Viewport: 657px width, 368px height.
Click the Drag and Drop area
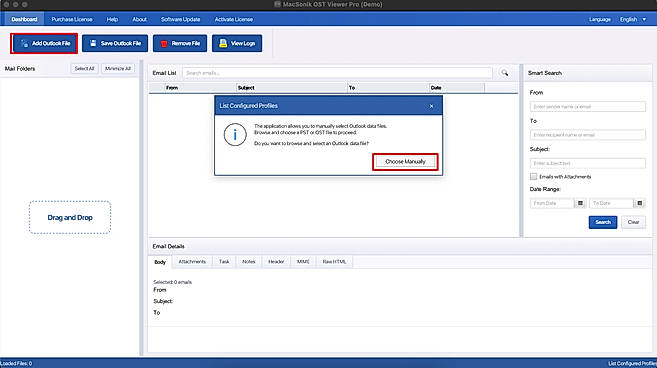70,218
